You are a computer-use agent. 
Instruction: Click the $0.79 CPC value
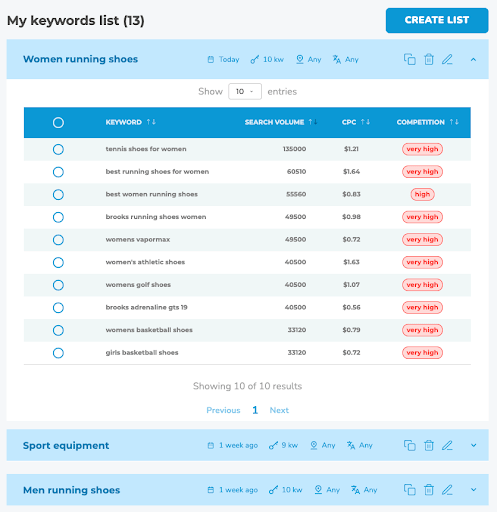coord(351,330)
